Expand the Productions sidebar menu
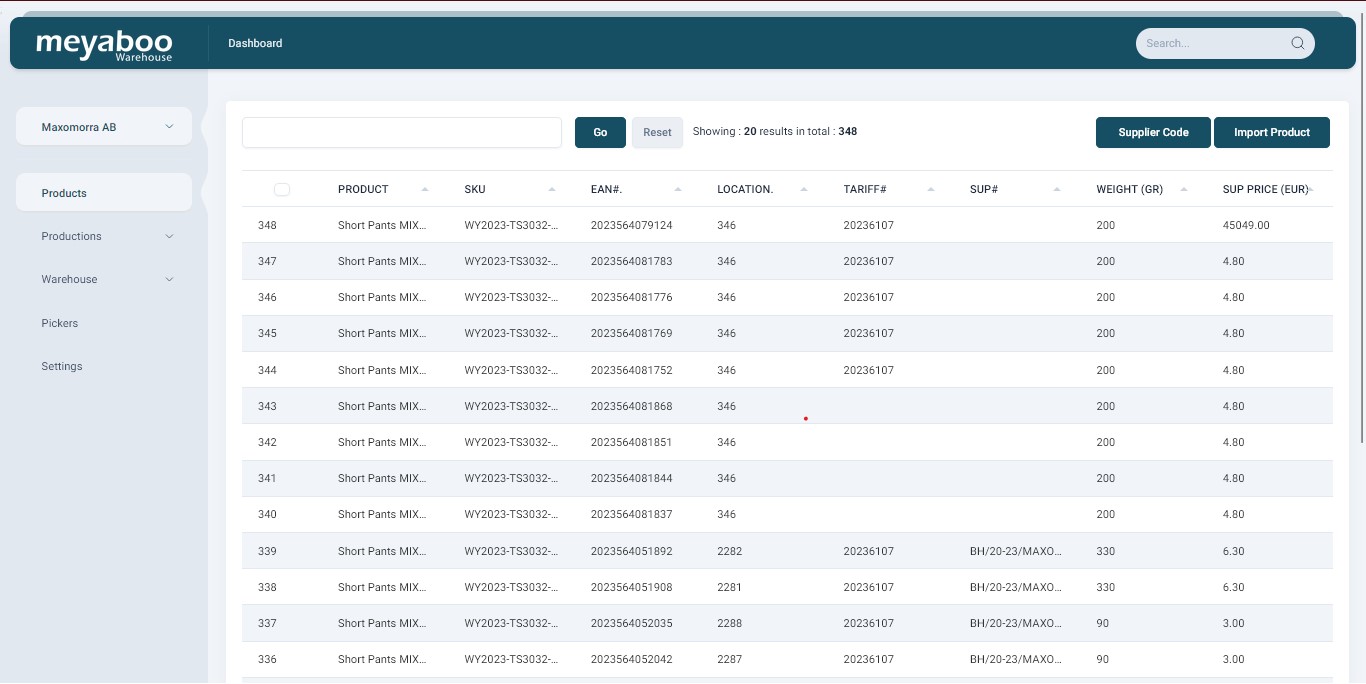The width and height of the screenshot is (1366, 684). tap(104, 236)
